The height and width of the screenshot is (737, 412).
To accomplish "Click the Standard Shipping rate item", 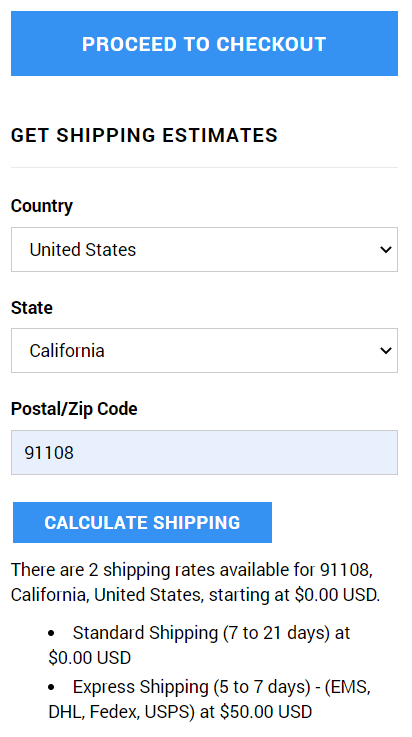I will [x=200, y=645].
